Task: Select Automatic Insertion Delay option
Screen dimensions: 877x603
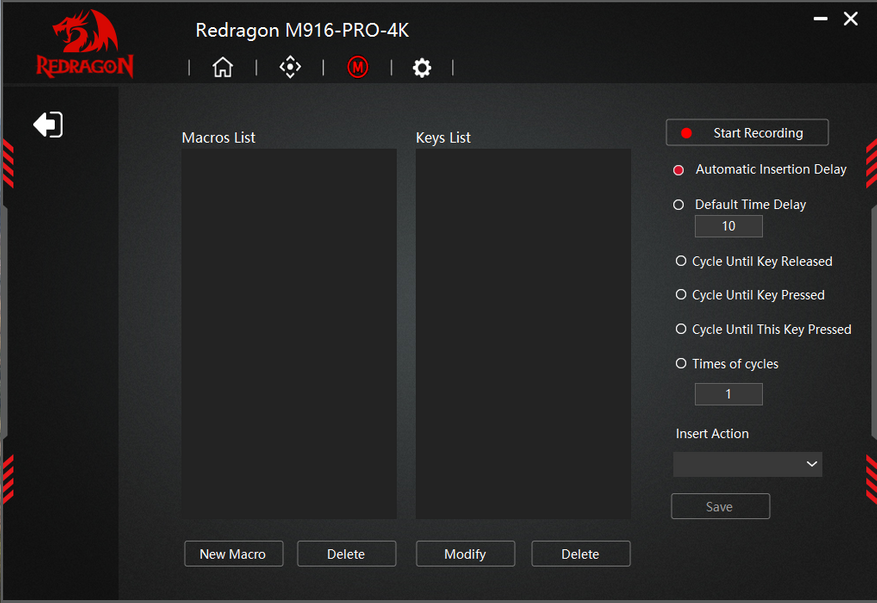Action: tap(678, 170)
